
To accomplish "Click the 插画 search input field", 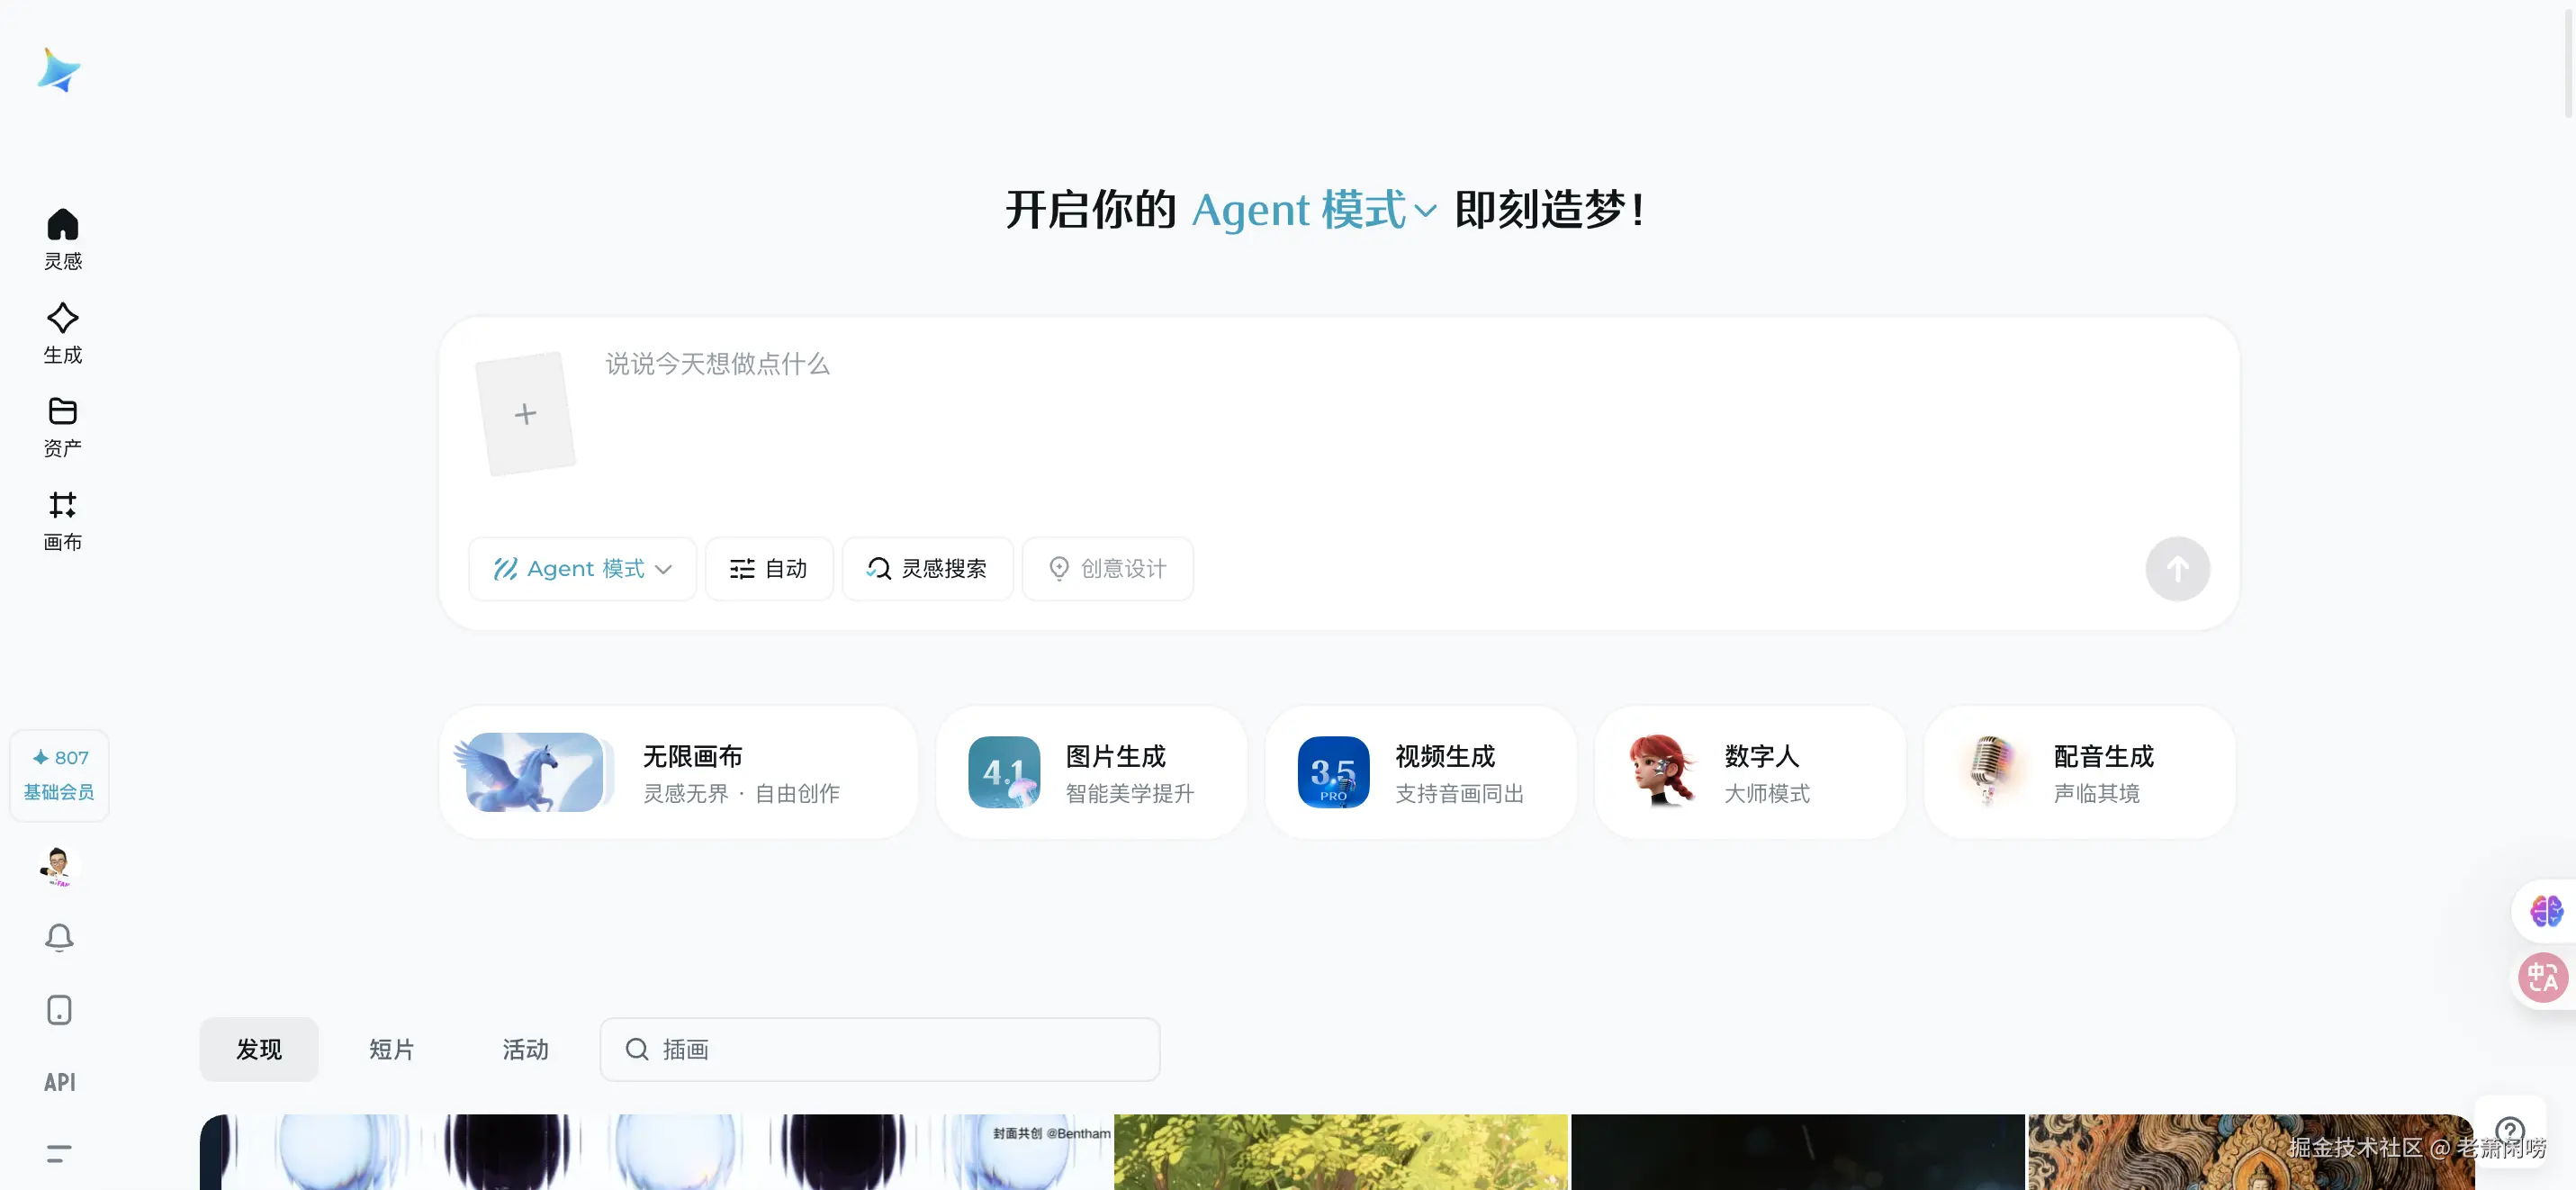I will click(x=880, y=1049).
